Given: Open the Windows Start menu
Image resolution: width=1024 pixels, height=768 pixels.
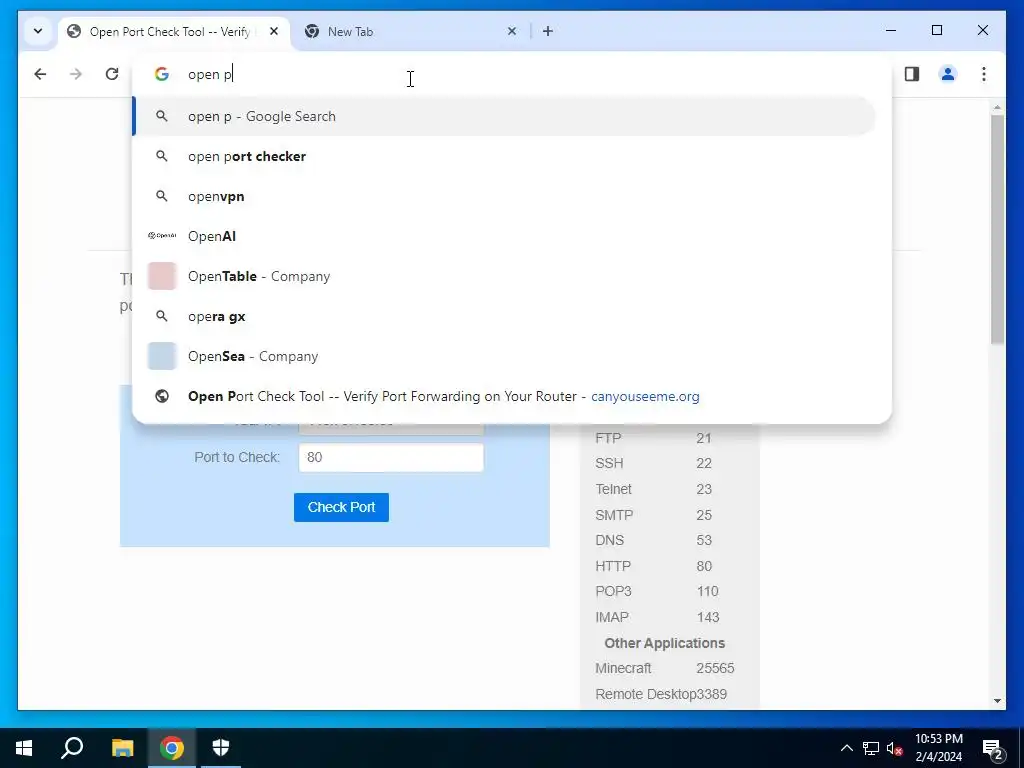Looking at the screenshot, I should [24, 748].
